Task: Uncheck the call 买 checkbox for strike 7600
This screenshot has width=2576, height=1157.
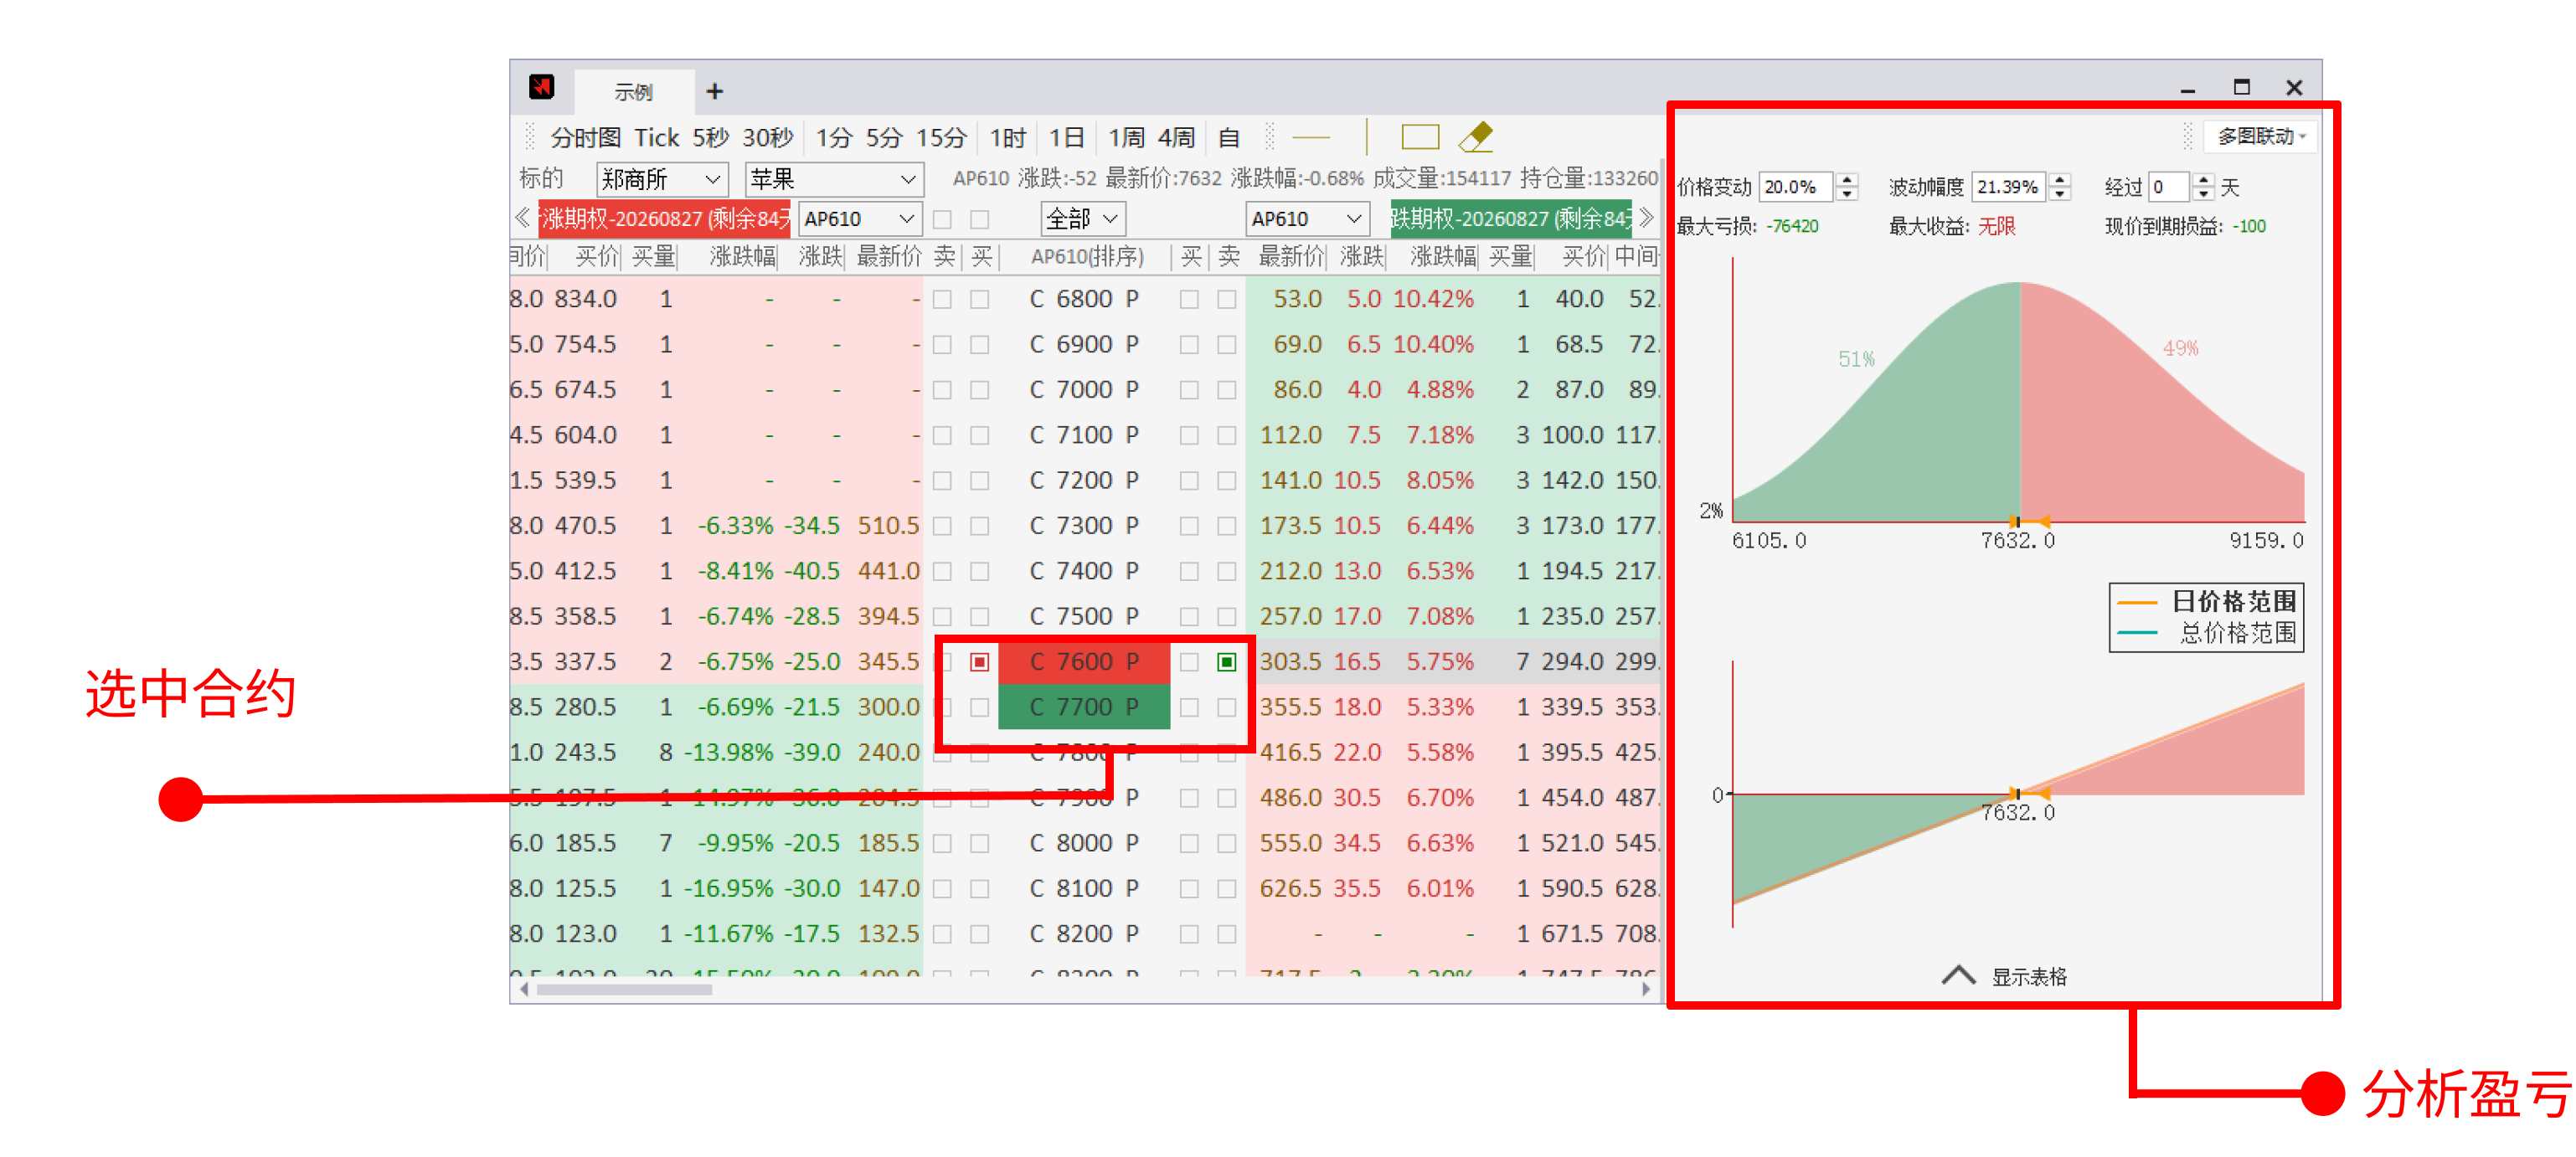Action: [x=980, y=662]
